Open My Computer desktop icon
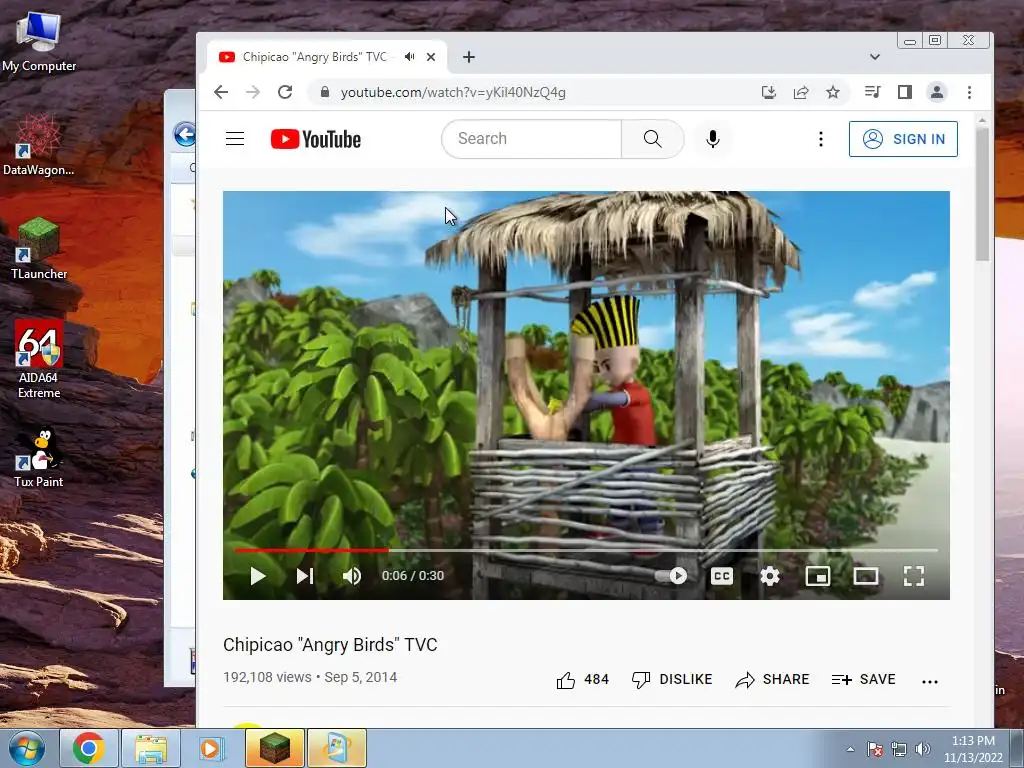Image resolution: width=1024 pixels, height=768 pixels. pyautogui.click(x=39, y=40)
